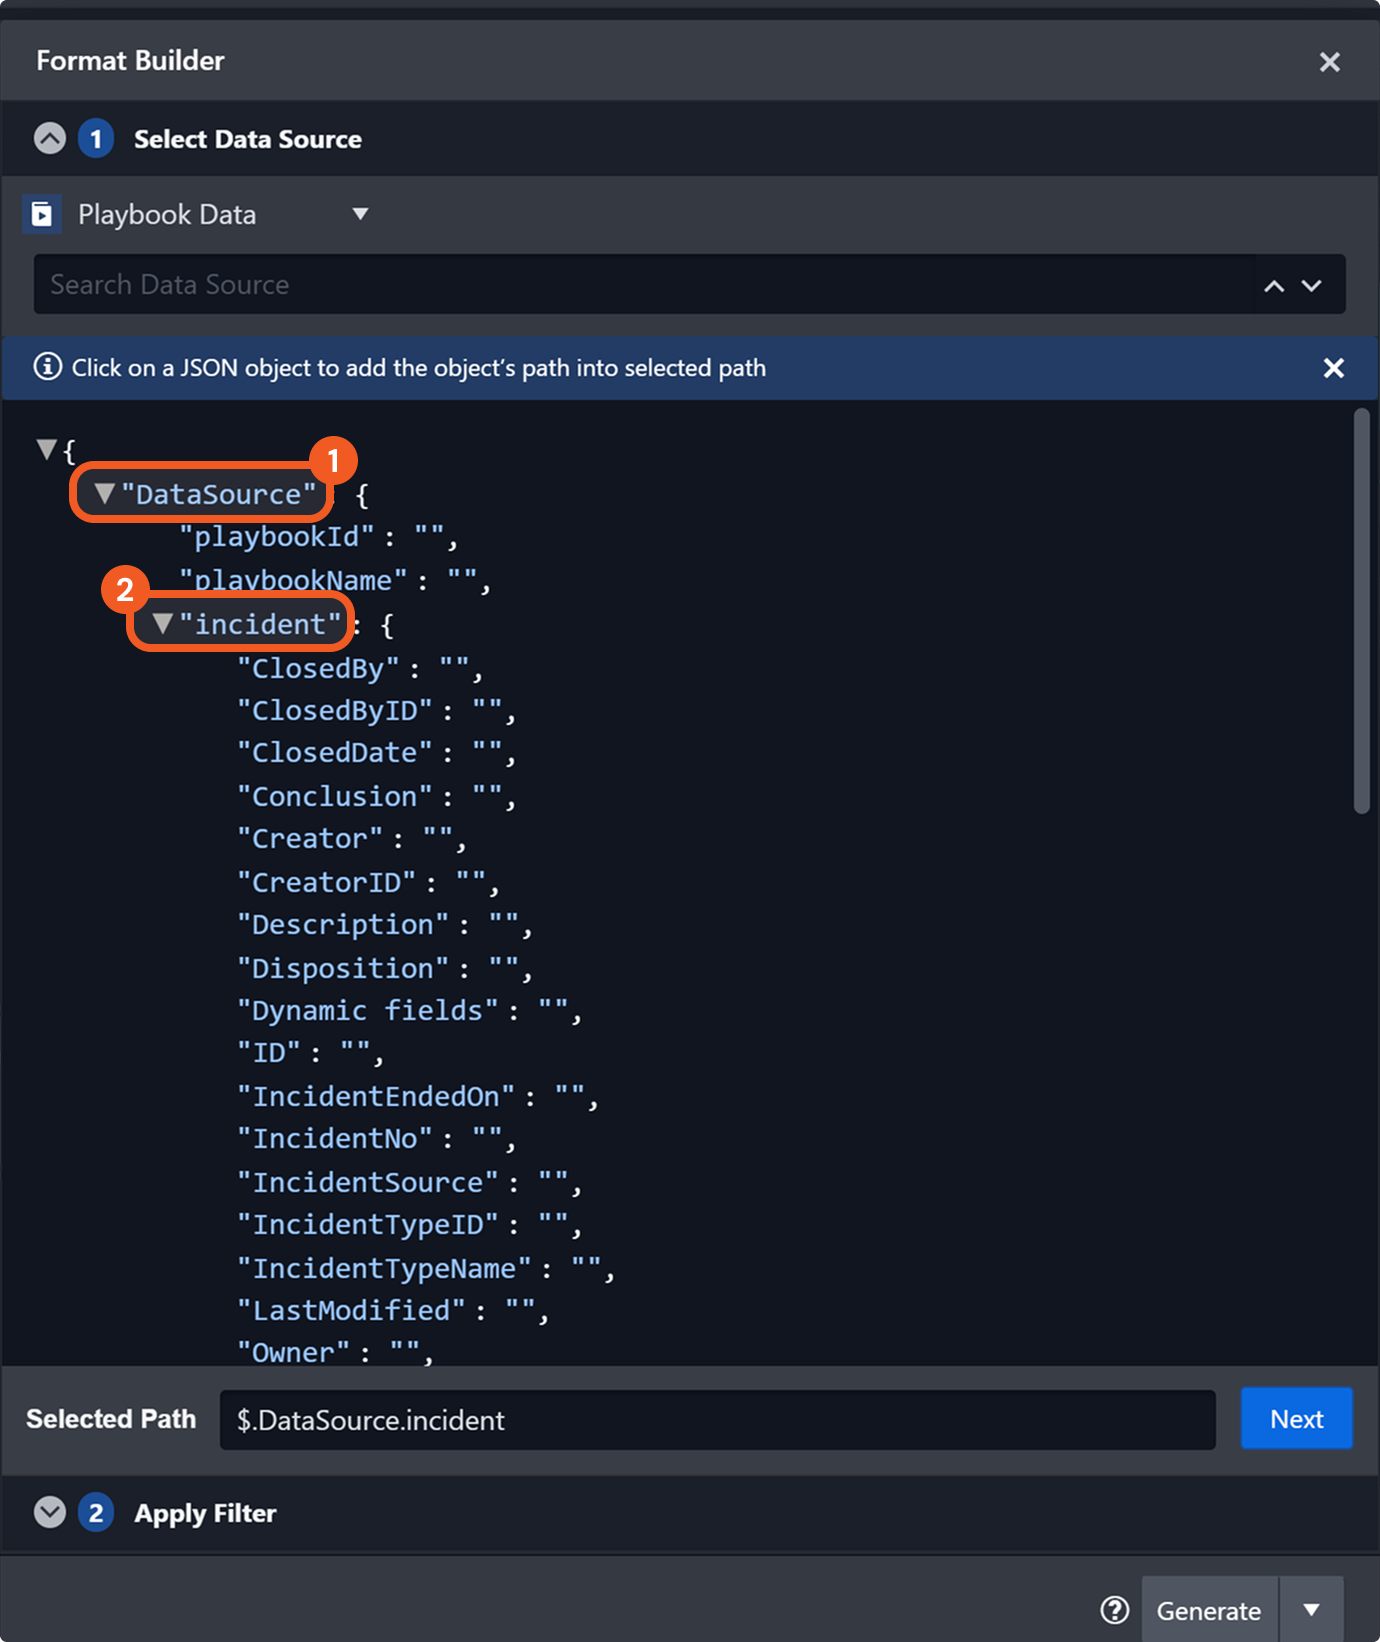The image size is (1380, 1642).
Task: Jump to previous search result arrow
Action: pos(1273,286)
